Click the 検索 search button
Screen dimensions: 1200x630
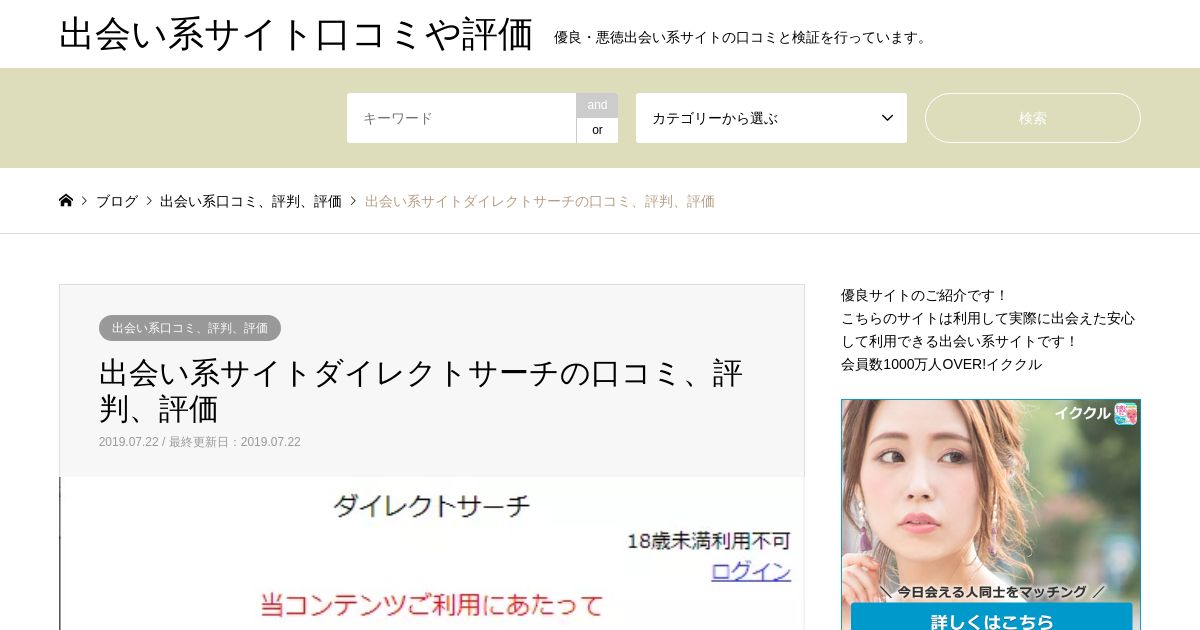coord(1032,118)
